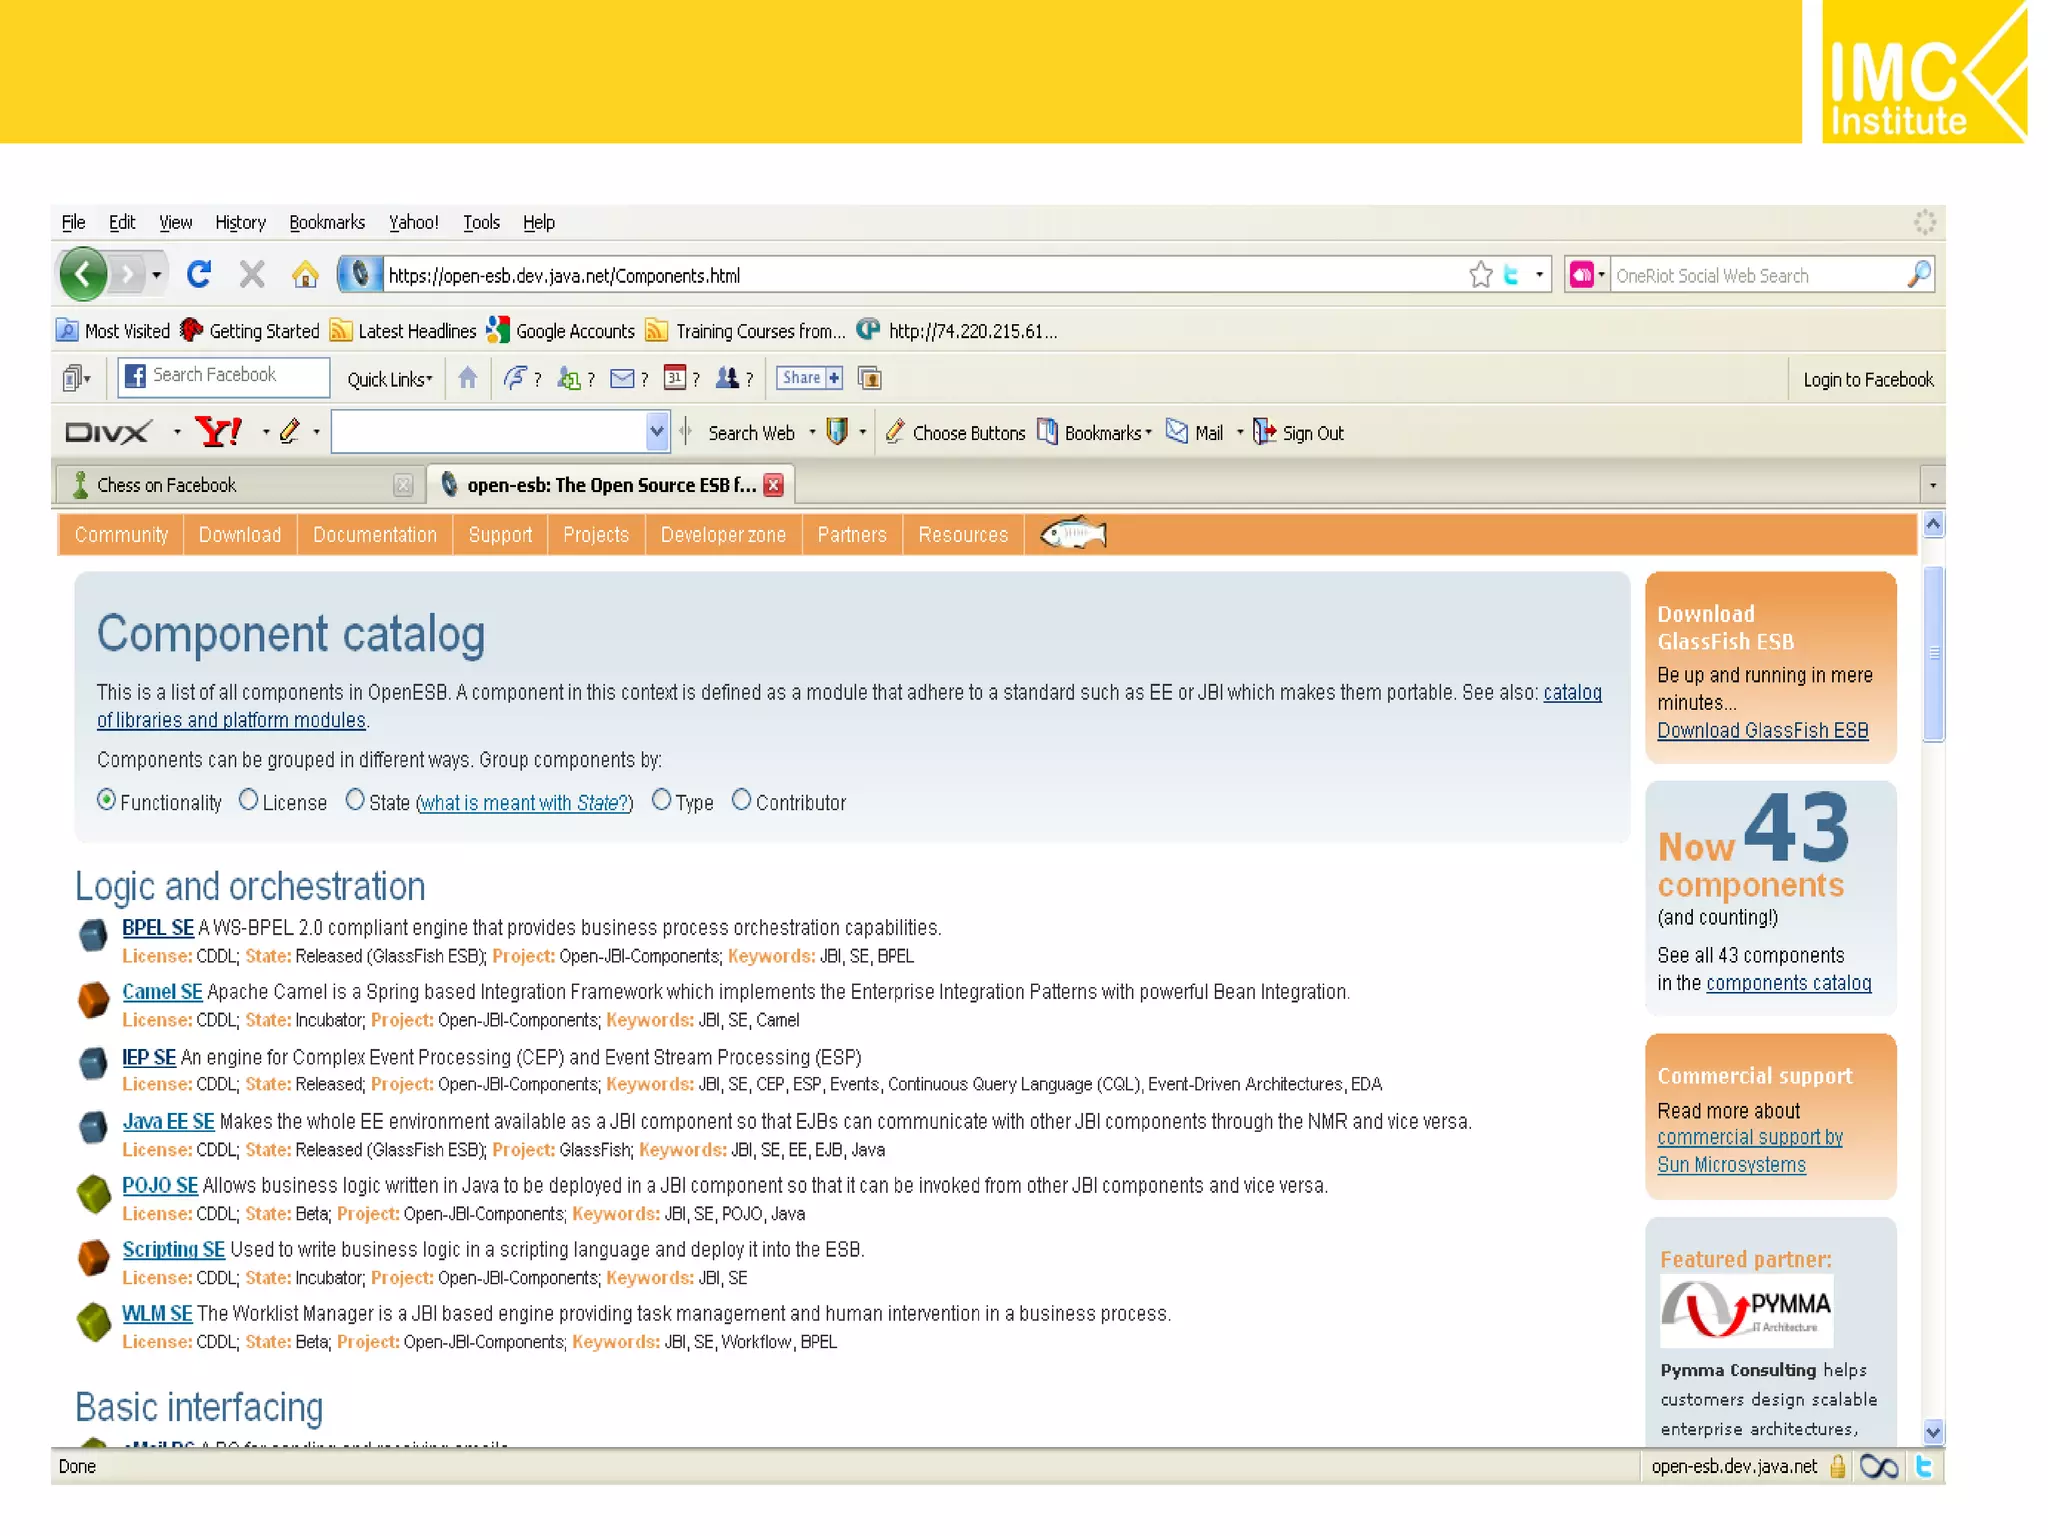
Task: Click the Download GlassFish ESB link
Action: [1762, 730]
